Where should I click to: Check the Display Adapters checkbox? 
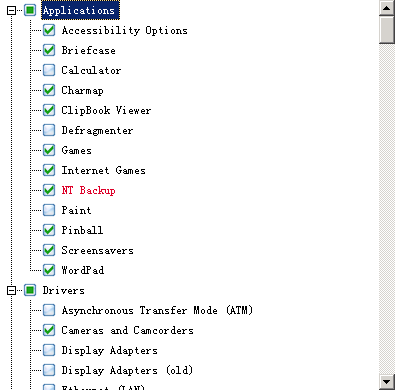coord(49,350)
